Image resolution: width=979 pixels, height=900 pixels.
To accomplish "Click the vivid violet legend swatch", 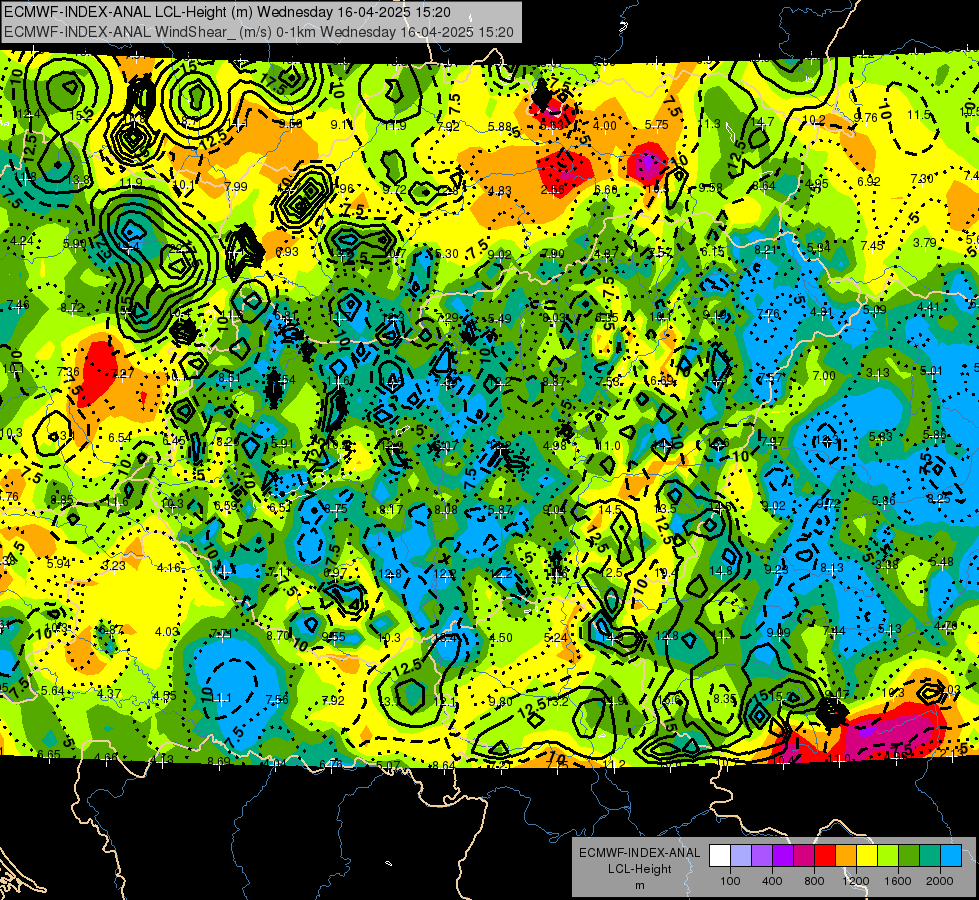I will (x=783, y=856).
